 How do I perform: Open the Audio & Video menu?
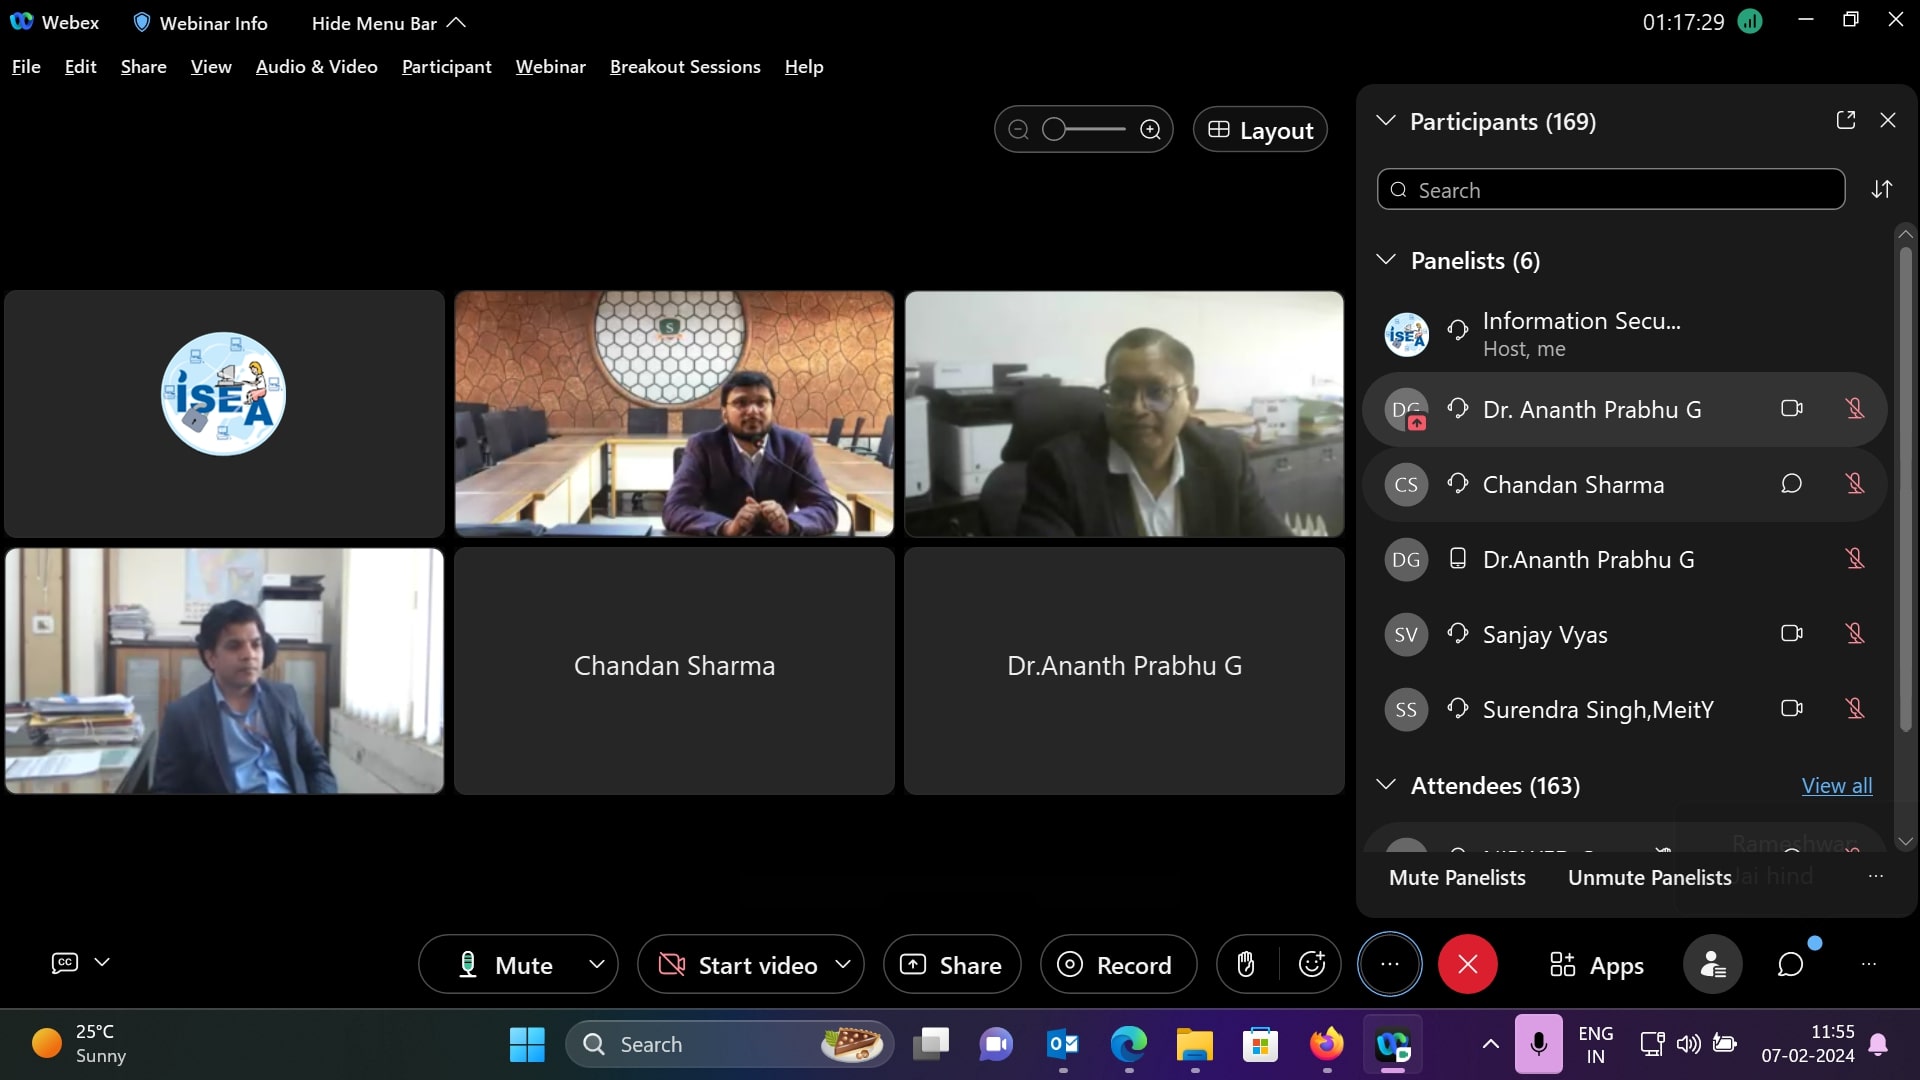tap(316, 67)
